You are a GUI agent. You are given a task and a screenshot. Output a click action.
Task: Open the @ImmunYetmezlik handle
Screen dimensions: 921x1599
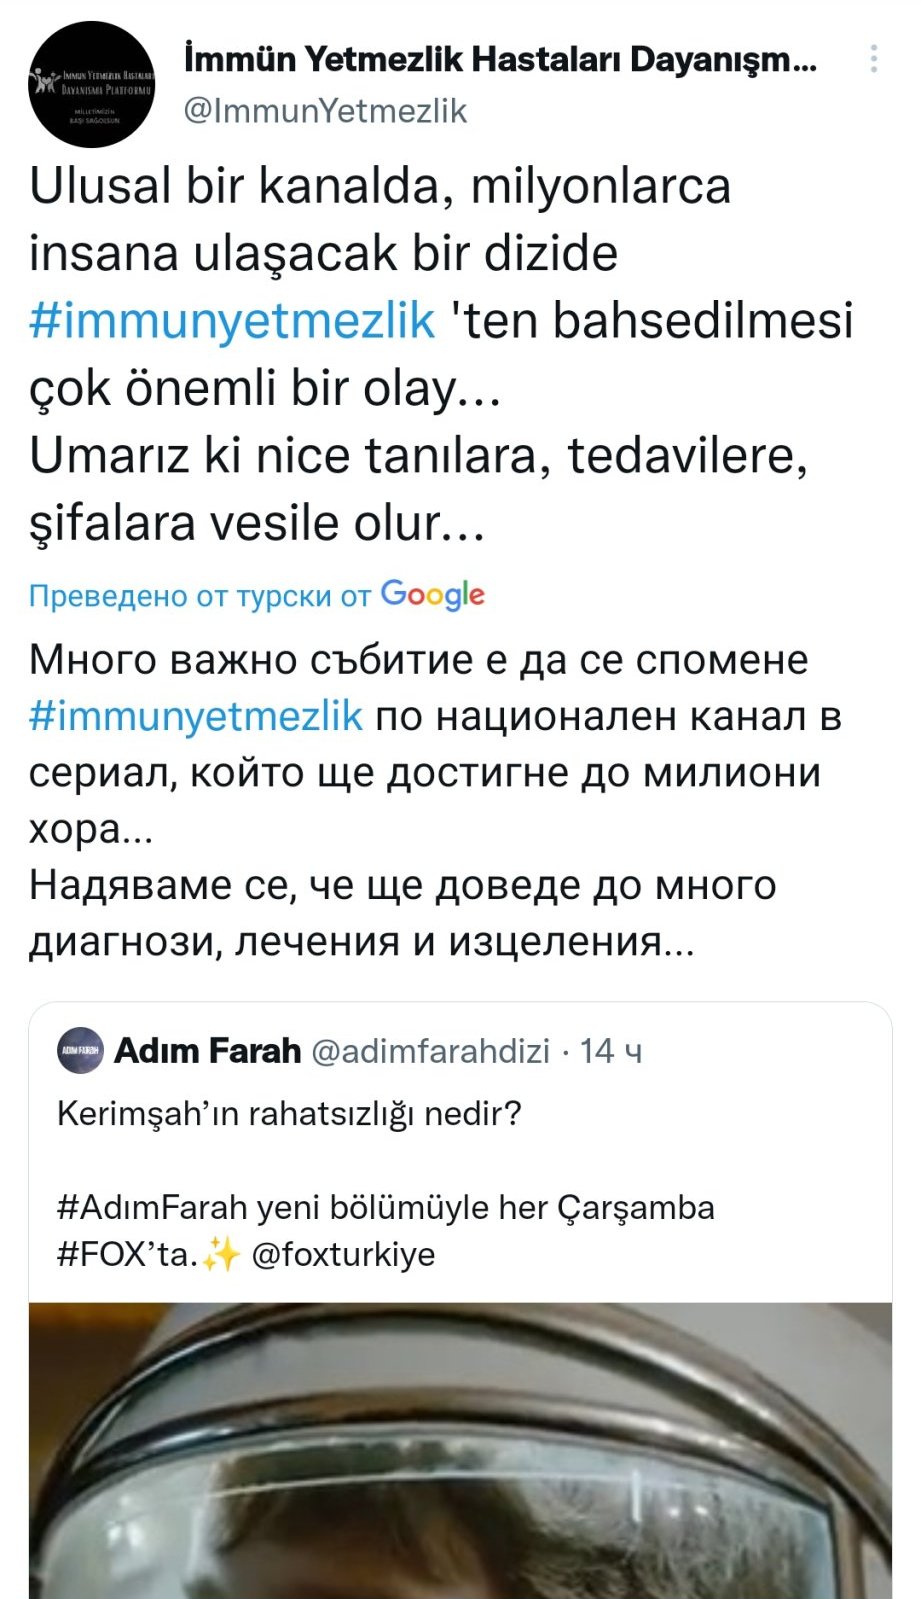point(326,110)
